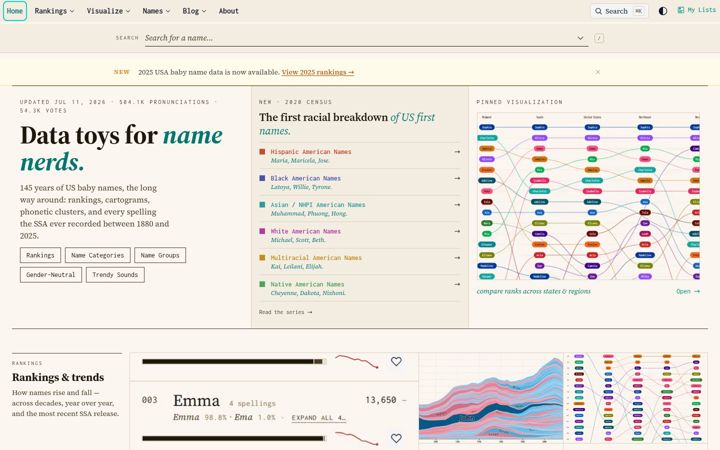This screenshot has width=720, height=450.
Task: Go to the About page
Action: [229, 11]
